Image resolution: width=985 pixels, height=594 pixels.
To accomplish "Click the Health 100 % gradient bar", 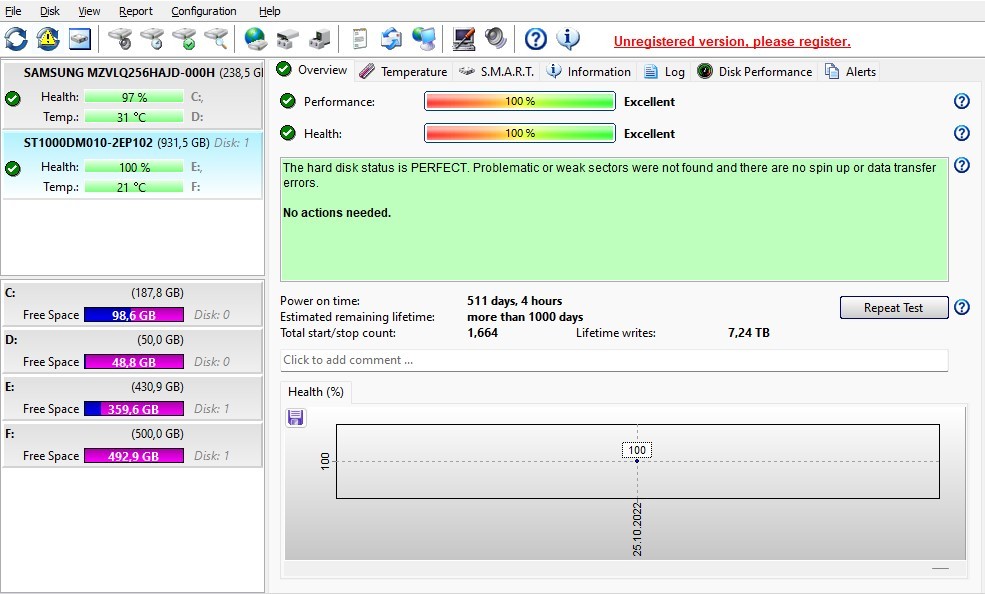I will pyautogui.click(x=520, y=133).
